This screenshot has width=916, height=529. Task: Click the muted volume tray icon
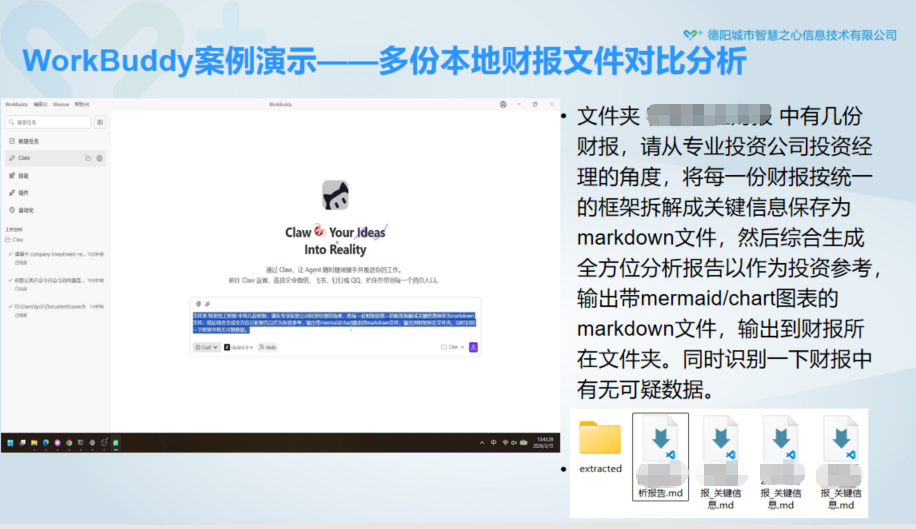(514, 443)
